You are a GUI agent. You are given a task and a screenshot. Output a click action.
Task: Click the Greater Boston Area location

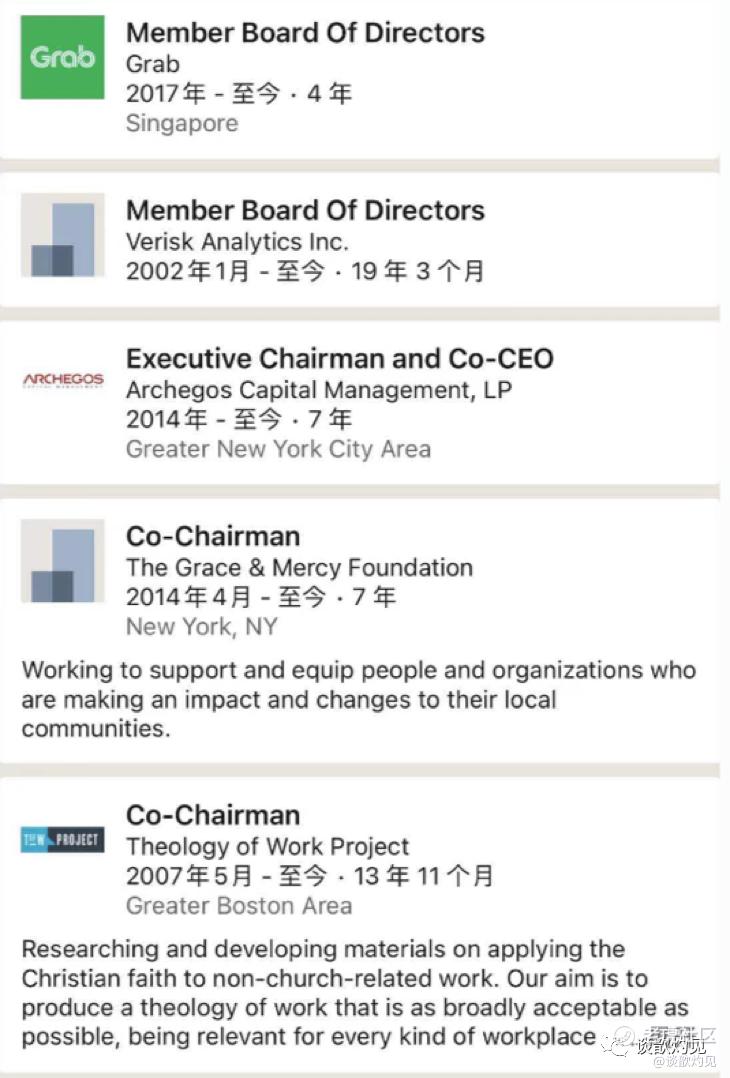click(239, 905)
